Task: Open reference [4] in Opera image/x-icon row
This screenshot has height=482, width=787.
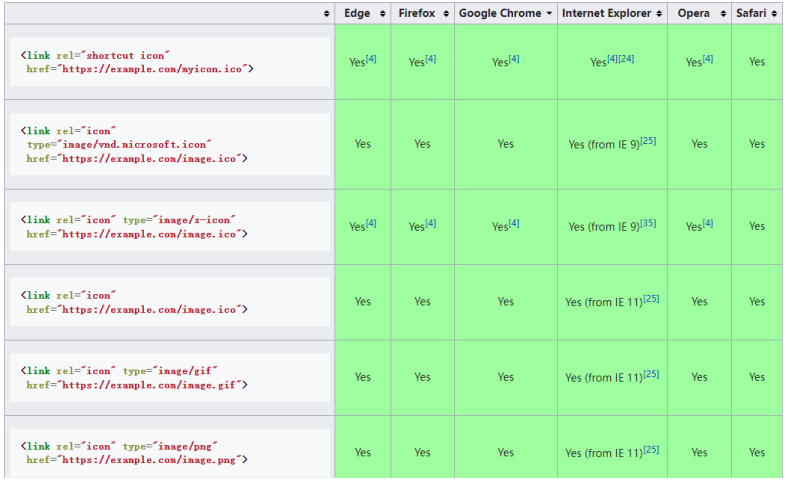Action: 708,223
